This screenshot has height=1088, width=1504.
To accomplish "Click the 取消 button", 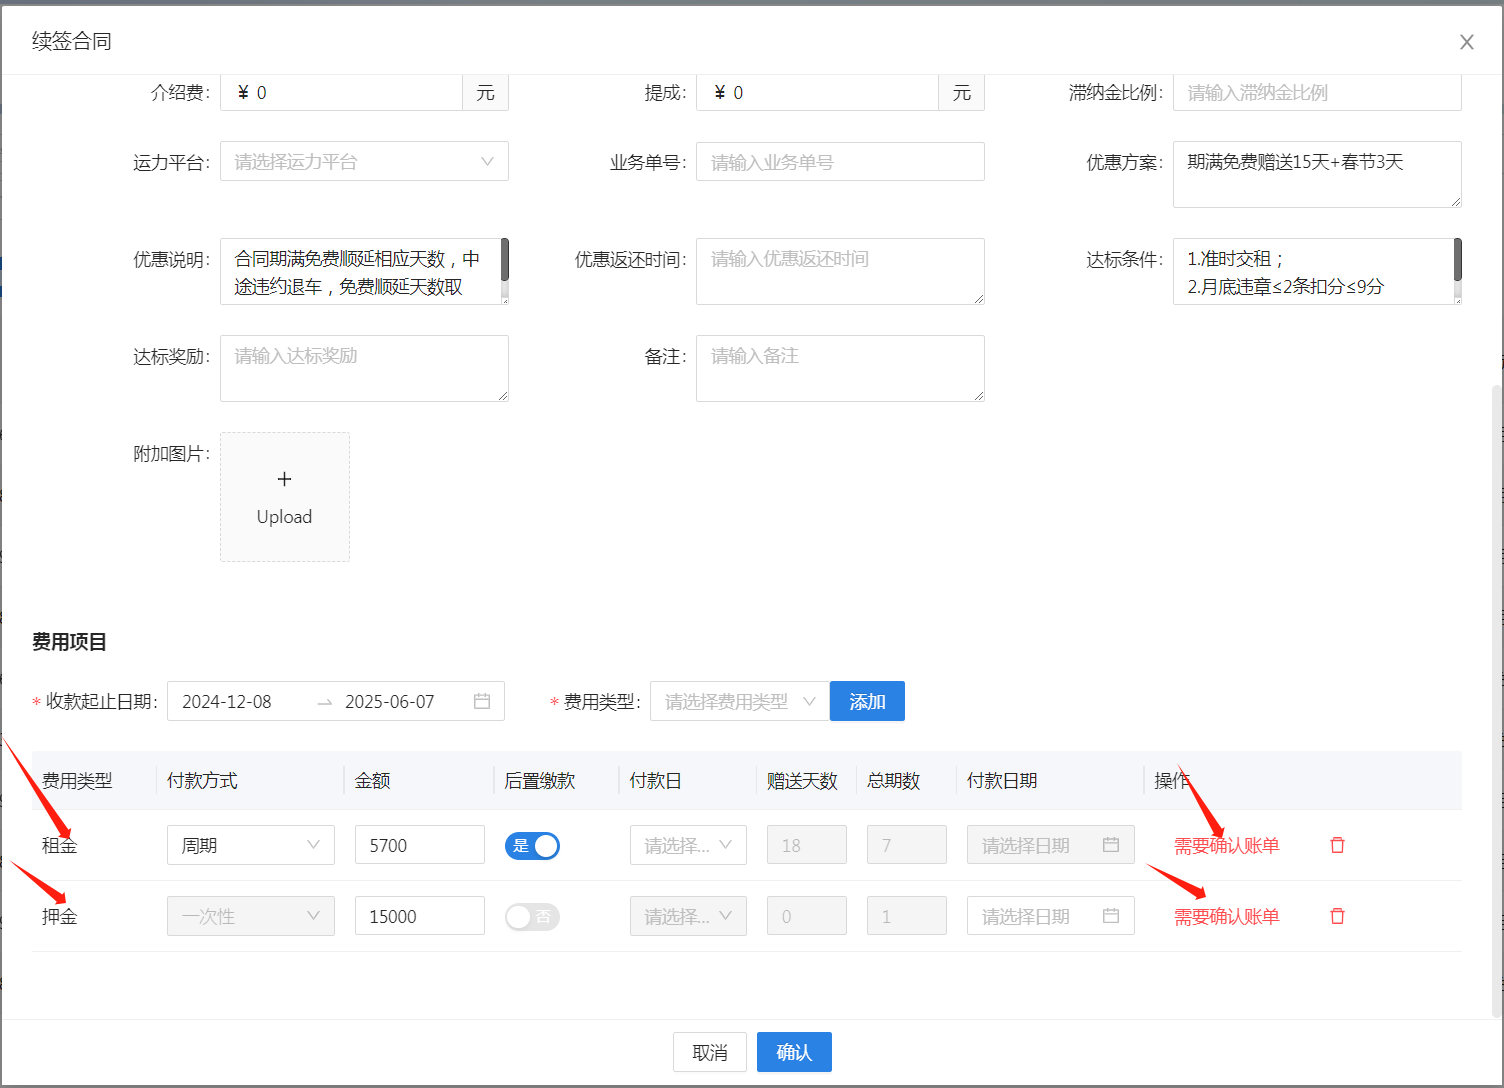I will click(x=709, y=1052).
